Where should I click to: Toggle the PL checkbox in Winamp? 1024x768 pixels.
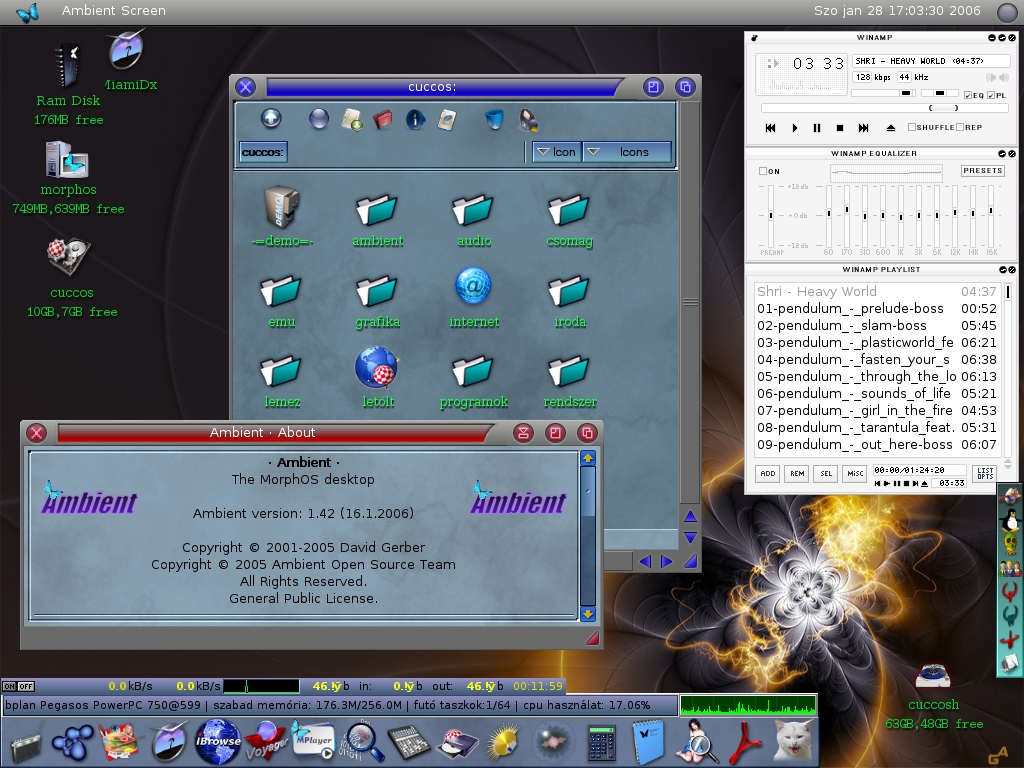pos(991,95)
